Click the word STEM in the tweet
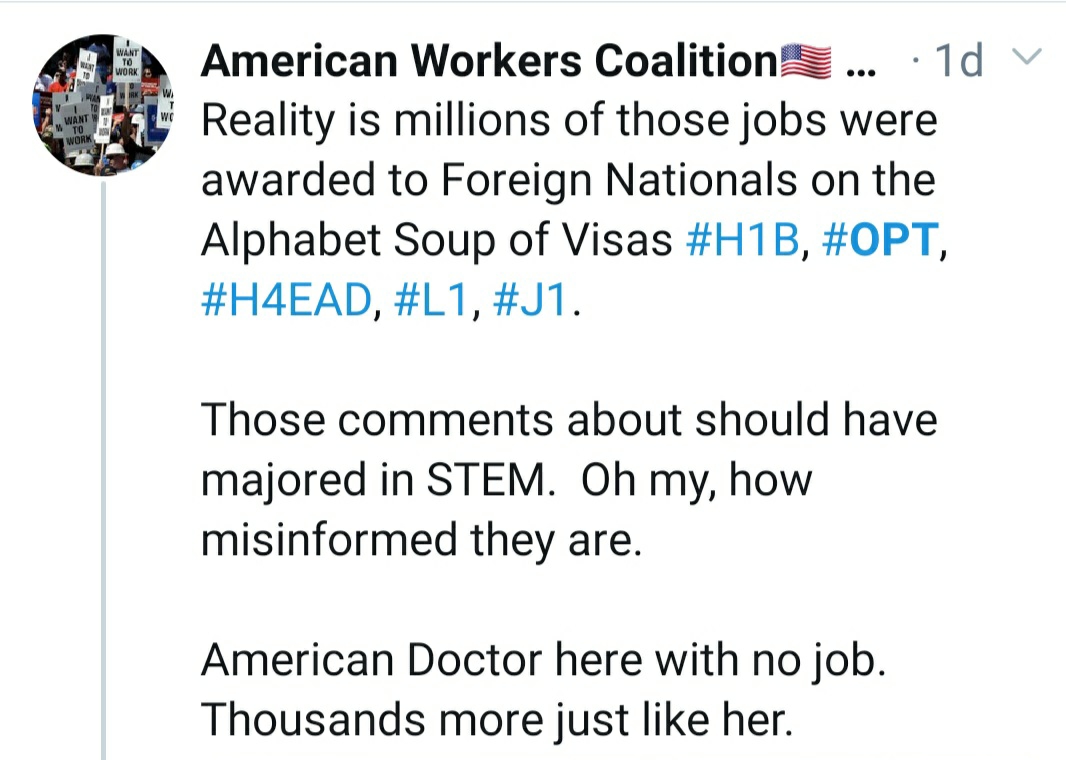 (491, 479)
